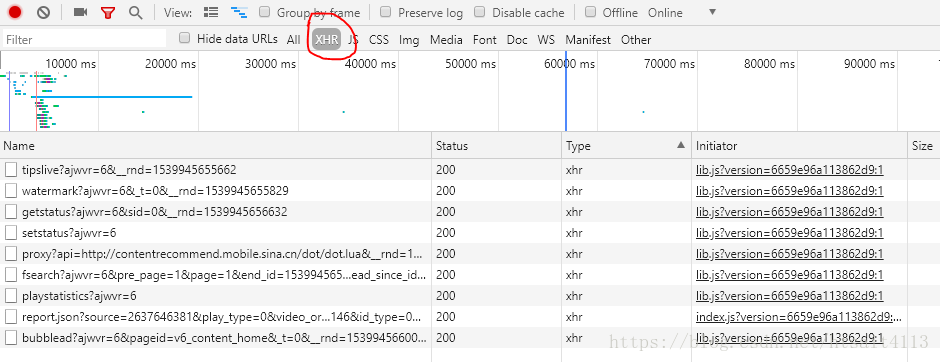Select the WS filter type

click(x=546, y=40)
